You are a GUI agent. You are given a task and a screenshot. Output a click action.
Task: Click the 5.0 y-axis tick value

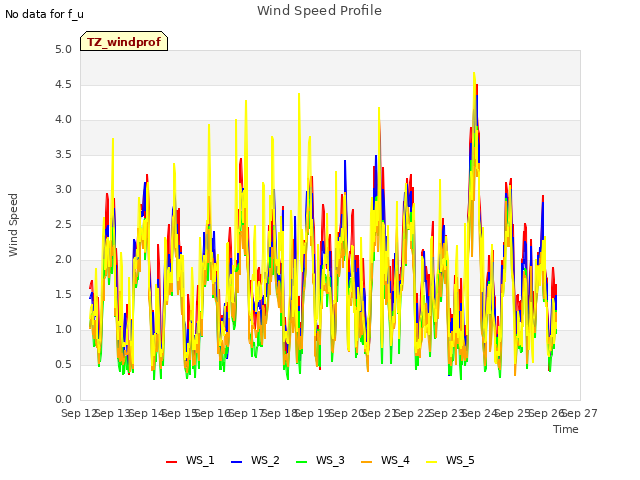pos(63,49)
